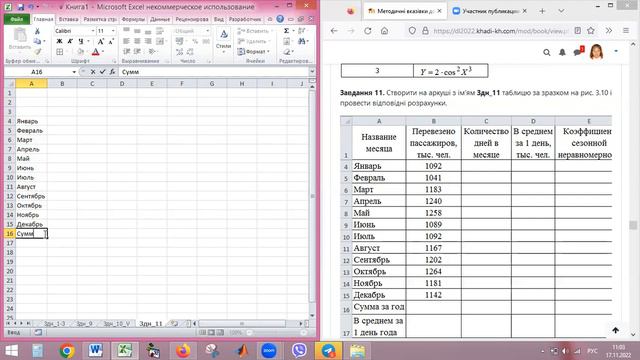
Task: Cancel cell entry with the X icon
Action: click(93, 72)
